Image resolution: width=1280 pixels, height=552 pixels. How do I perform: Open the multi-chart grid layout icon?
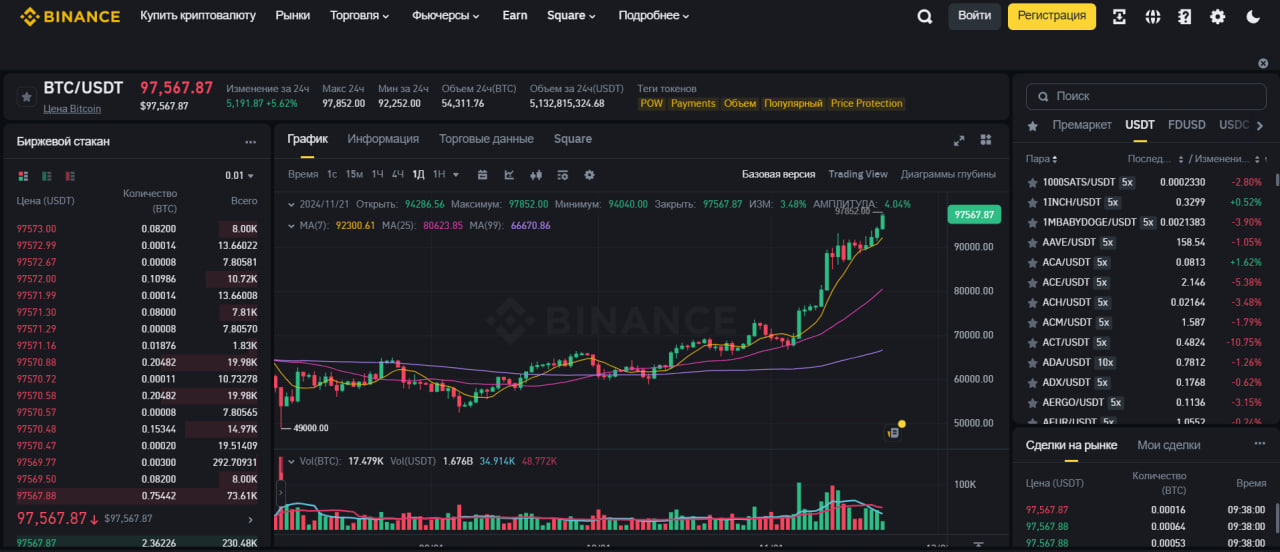[x=986, y=140]
